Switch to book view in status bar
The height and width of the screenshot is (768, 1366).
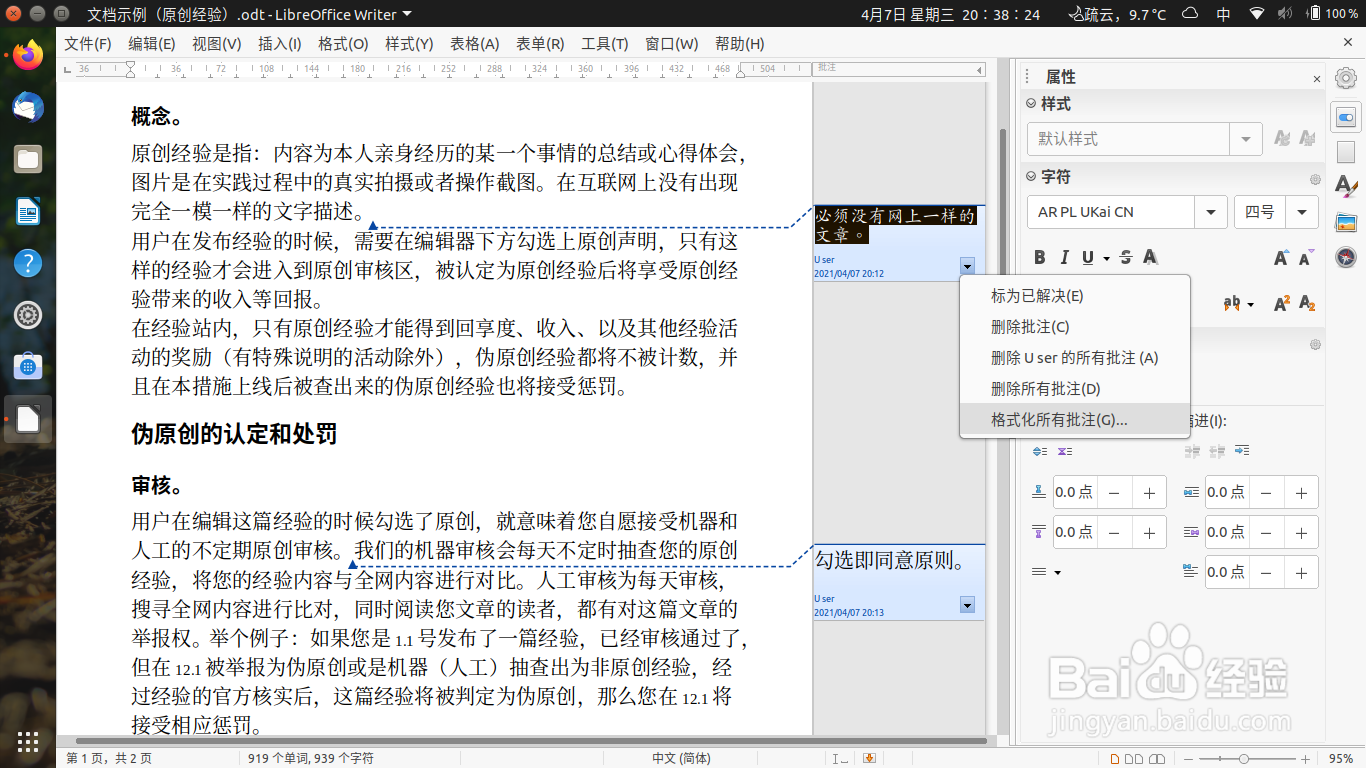[x=1156, y=759]
